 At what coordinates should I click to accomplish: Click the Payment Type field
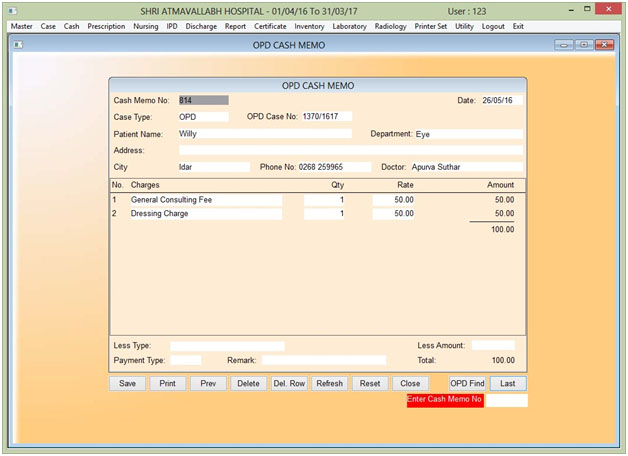pos(185,360)
